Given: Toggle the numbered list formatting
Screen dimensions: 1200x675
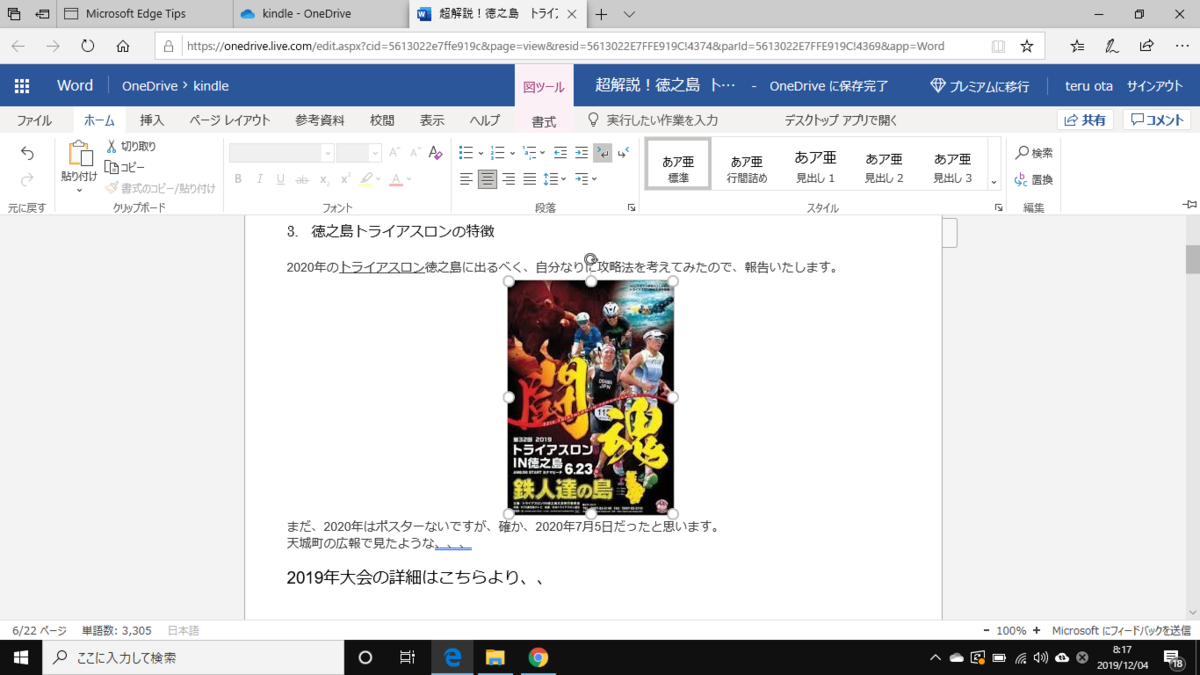Looking at the screenshot, I should (x=497, y=153).
